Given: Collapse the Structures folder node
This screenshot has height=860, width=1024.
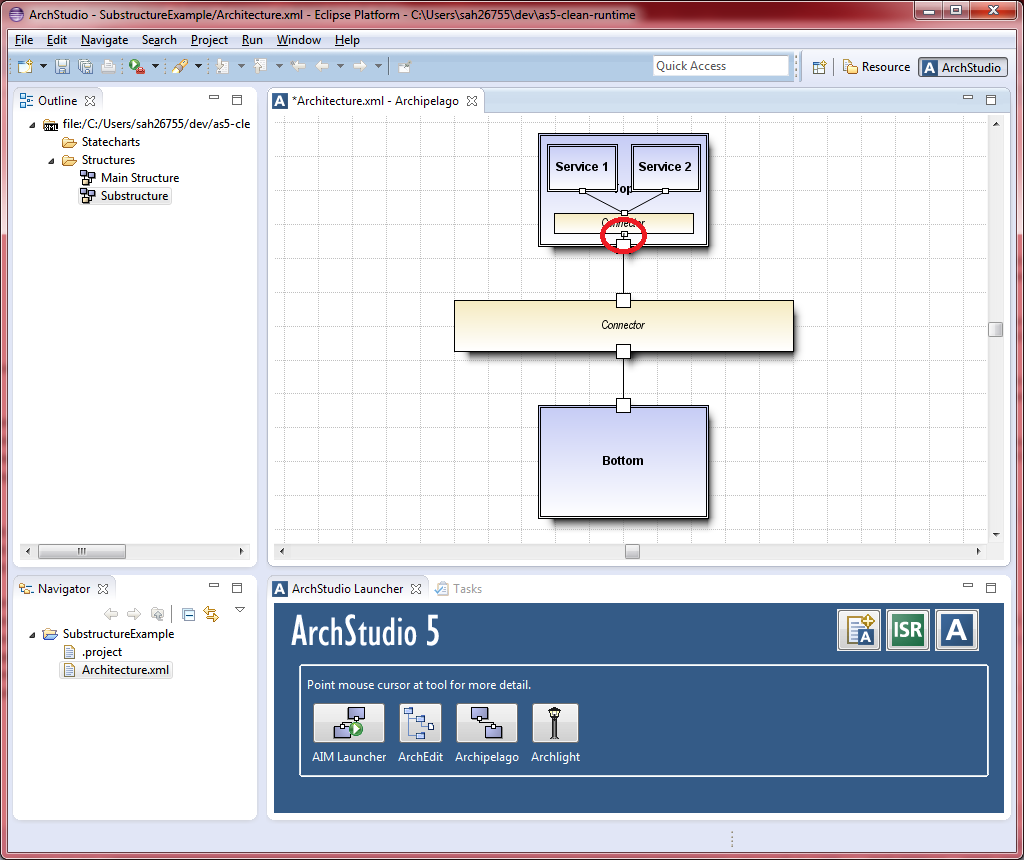Looking at the screenshot, I should 51,161.
